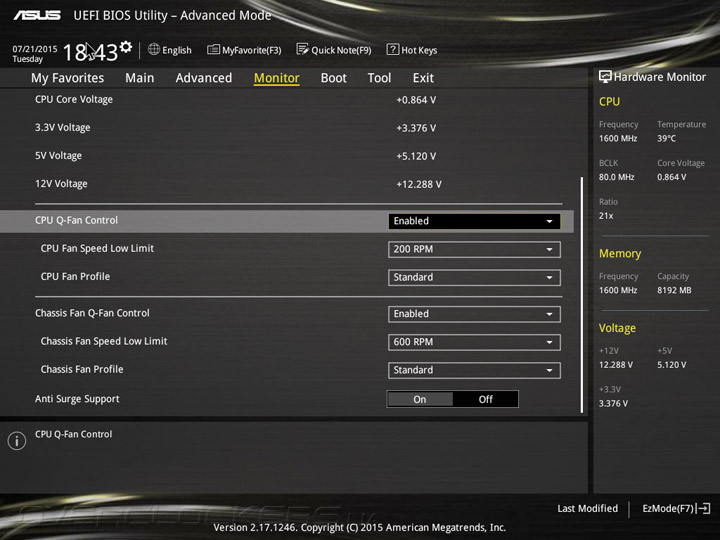Turn Anti Surge Support On
Screen dimensions: 720x540
[x=420, y=399]
